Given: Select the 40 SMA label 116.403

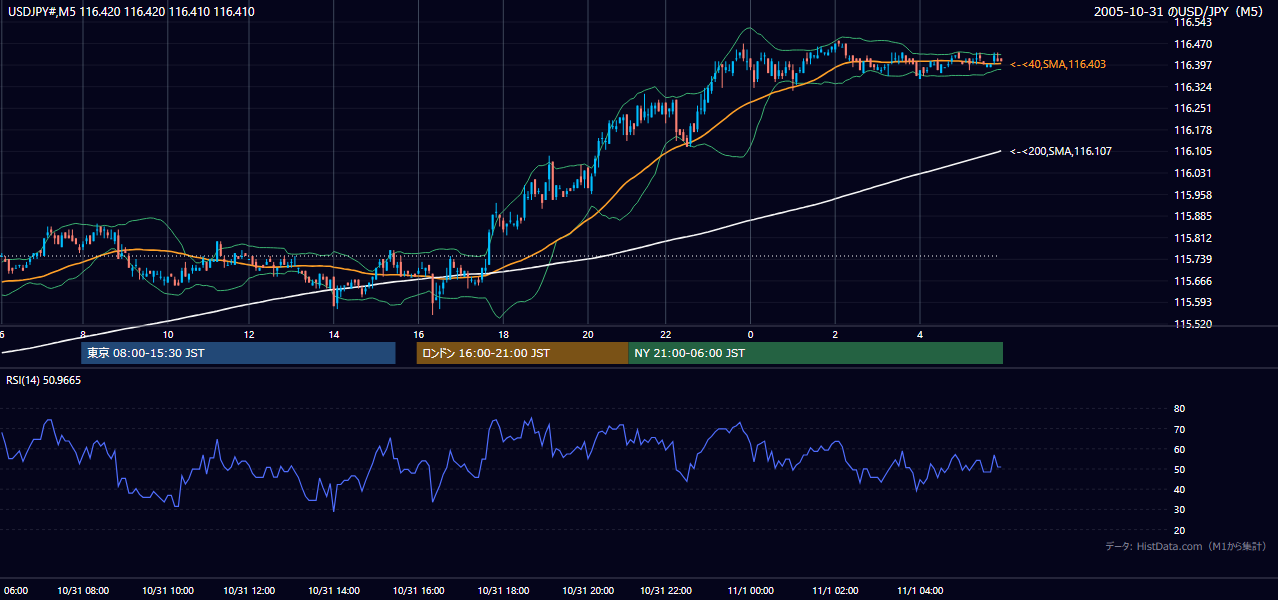Looking at the screenshot, I should click(x=1058, y=64).
